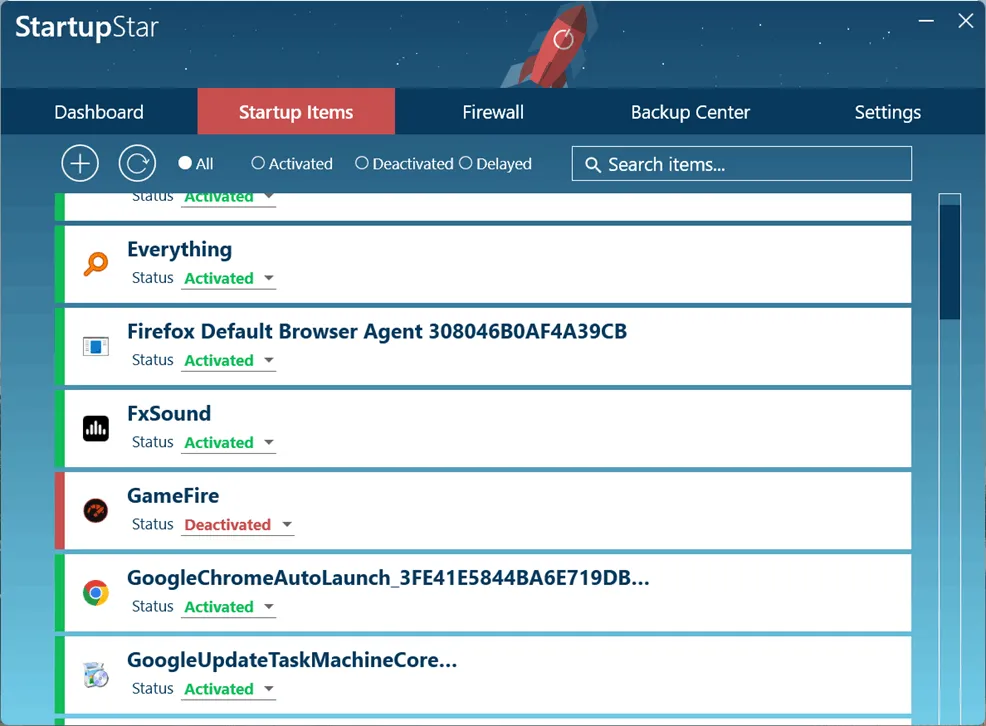
Task: Open the Firewall tab
Action: (x=493, y=112)
